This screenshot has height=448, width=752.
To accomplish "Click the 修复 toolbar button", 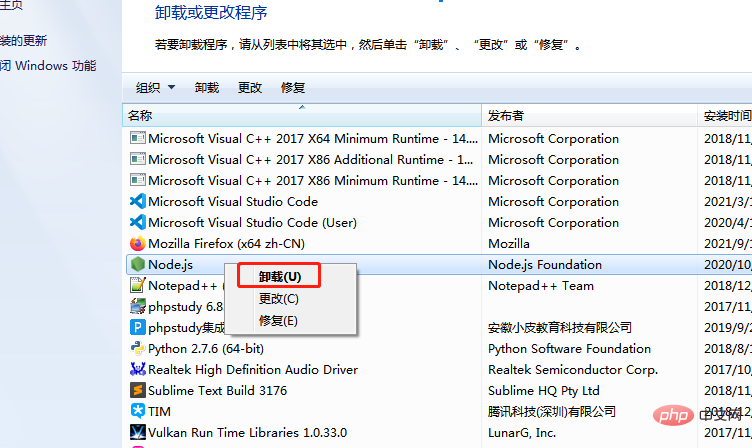I will [x=293, y=88].
